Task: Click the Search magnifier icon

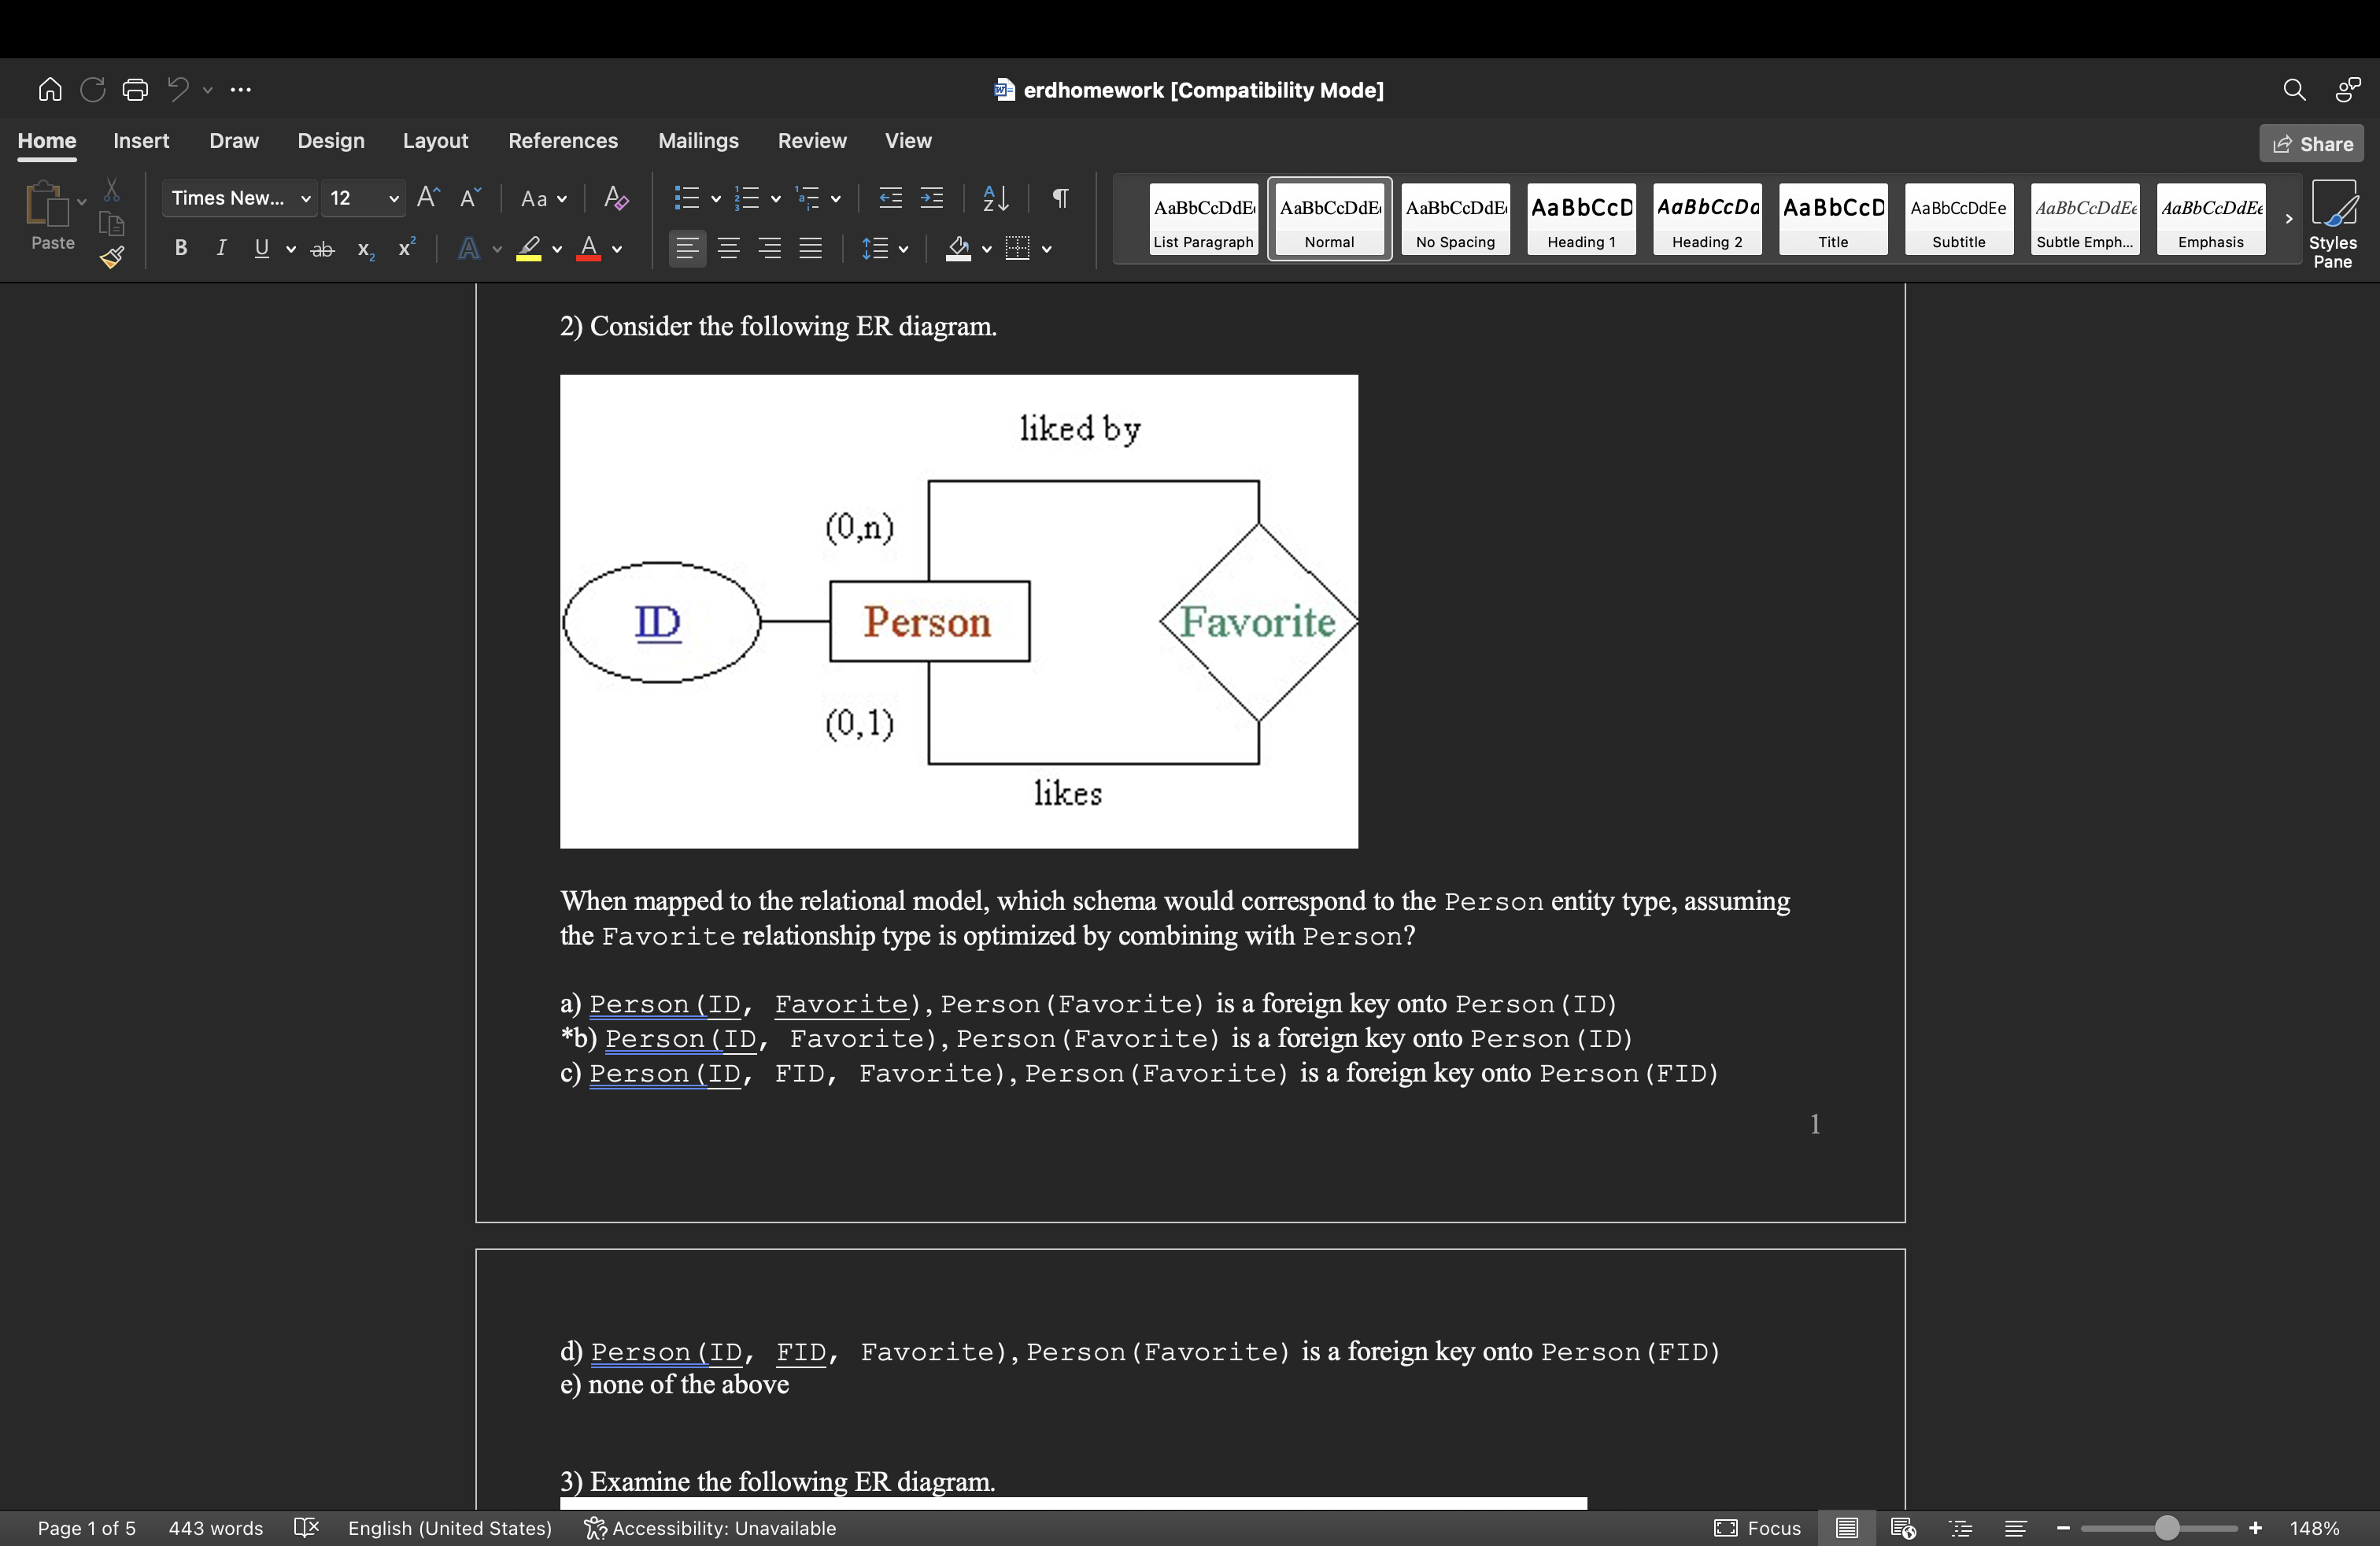Action: click(x=2294, y=90)
